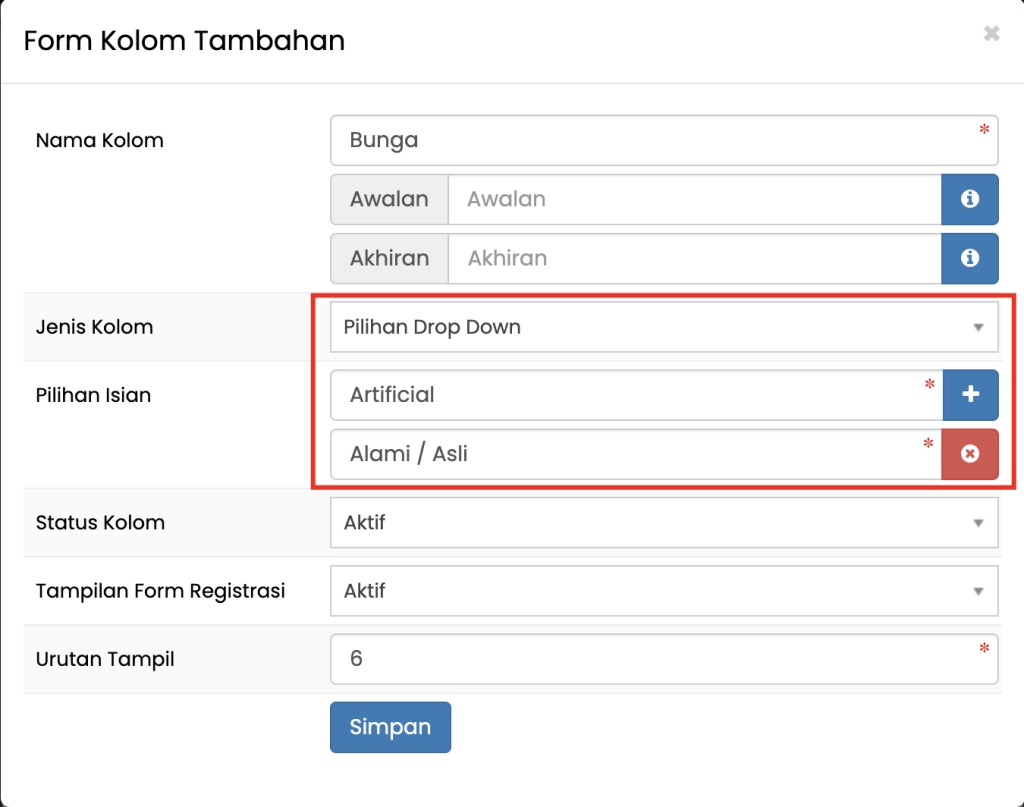Viewport: 1024px width, 807px height.
Task: Click the Form Kolom Tambahan title
Action: click(x=184, y=41)
